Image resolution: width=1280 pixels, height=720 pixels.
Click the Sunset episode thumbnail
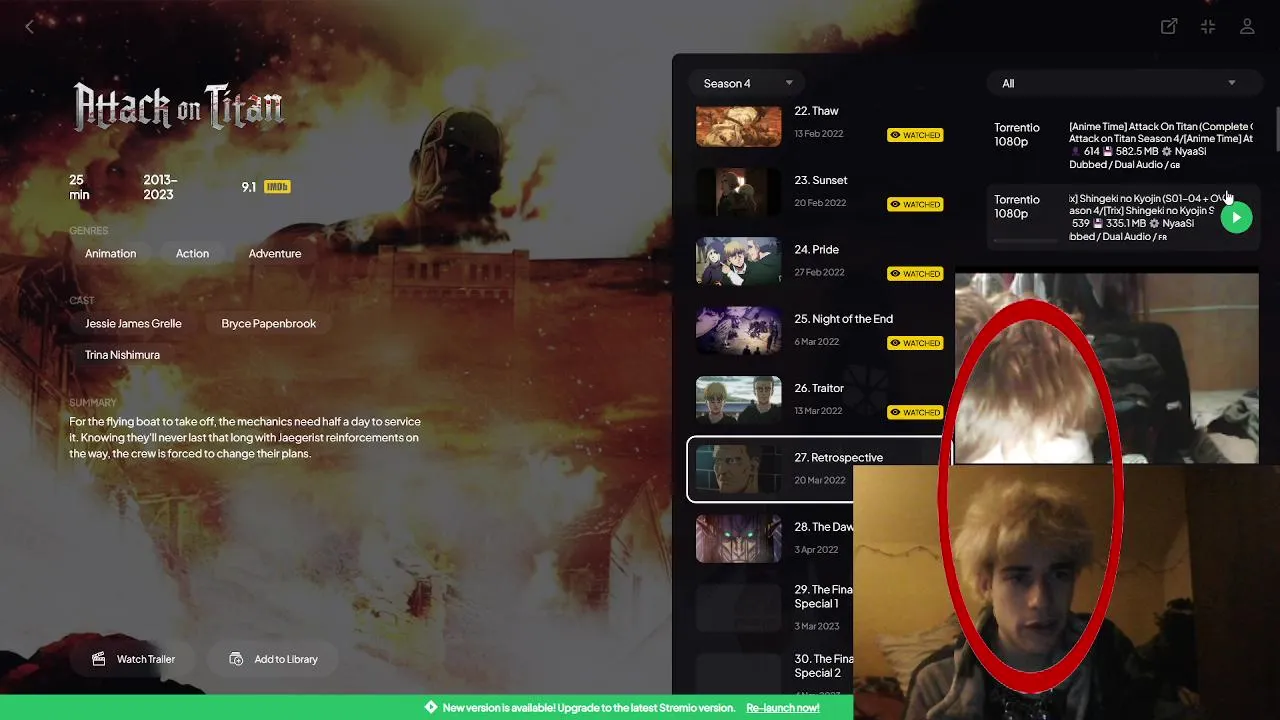tap(738, 192)
